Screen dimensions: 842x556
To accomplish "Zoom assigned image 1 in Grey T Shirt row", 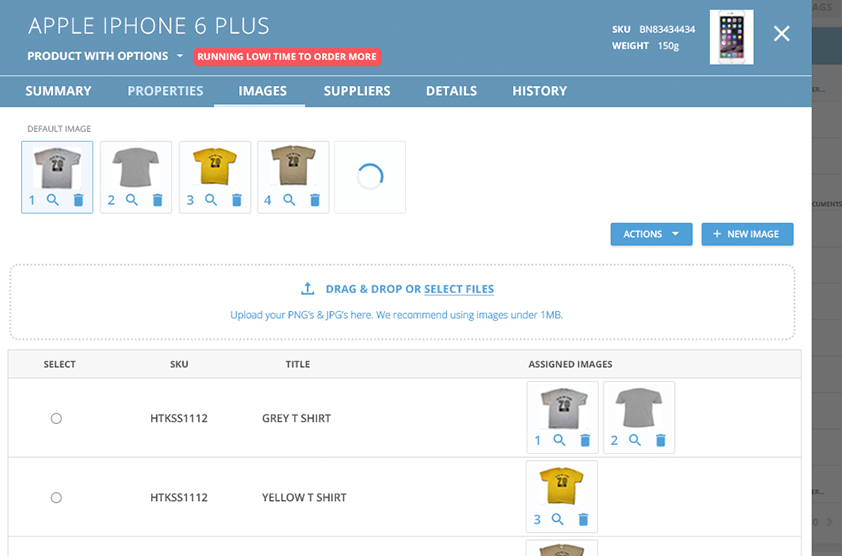I will [559, 440].
